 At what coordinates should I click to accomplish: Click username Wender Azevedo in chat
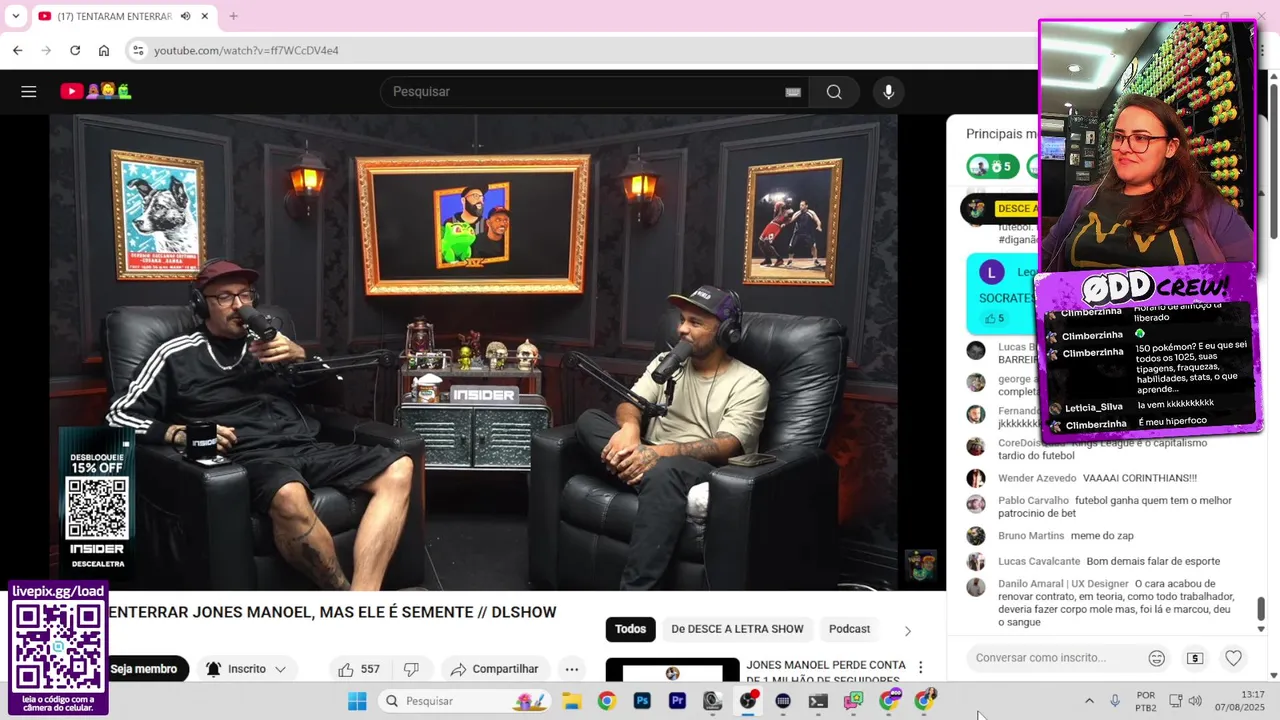click(x=1037, y=478)
